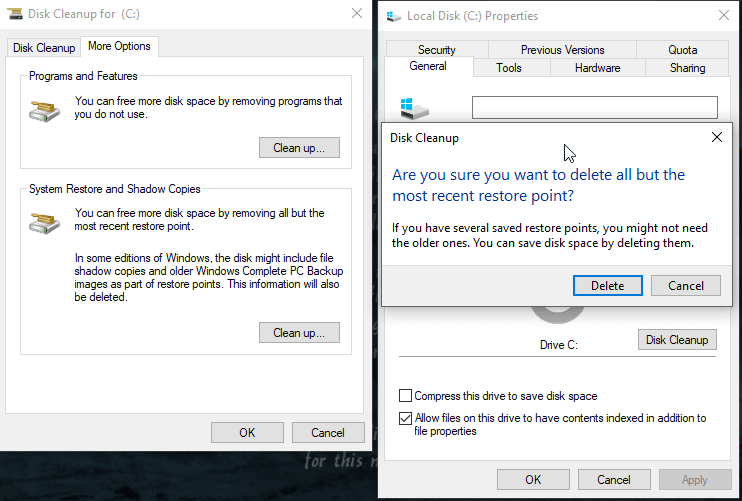Click the Programs and Features icon

click(x=45, y=108)
